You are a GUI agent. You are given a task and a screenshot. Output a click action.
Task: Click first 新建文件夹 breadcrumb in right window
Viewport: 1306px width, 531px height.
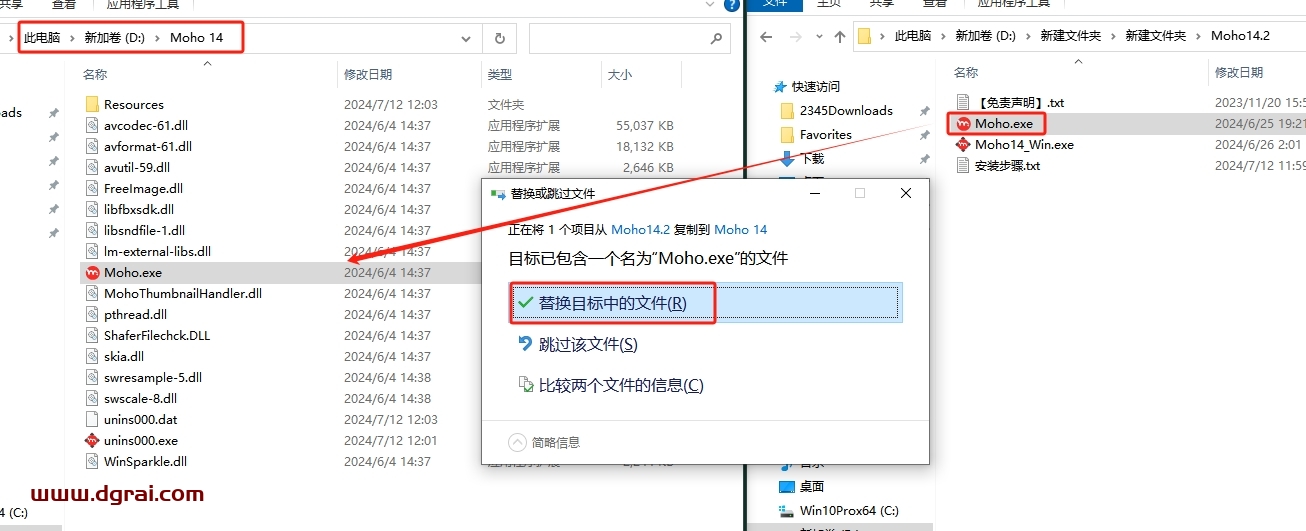1070,36
